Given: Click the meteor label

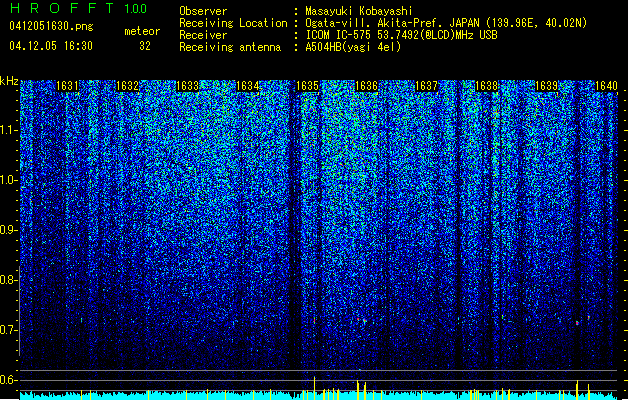Looking at the screenshot, I should click(x=142, y=31).
